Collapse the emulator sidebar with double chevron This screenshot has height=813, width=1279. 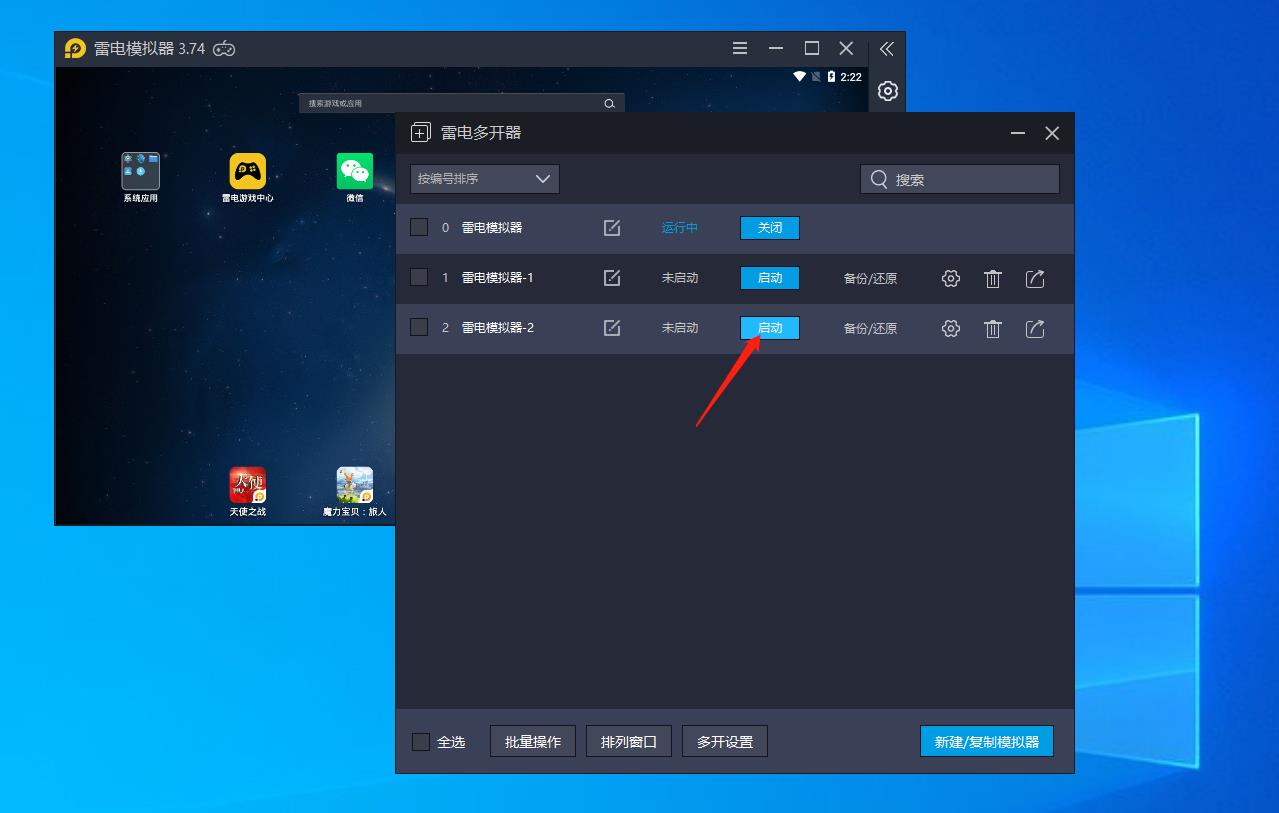coord(887,49)
